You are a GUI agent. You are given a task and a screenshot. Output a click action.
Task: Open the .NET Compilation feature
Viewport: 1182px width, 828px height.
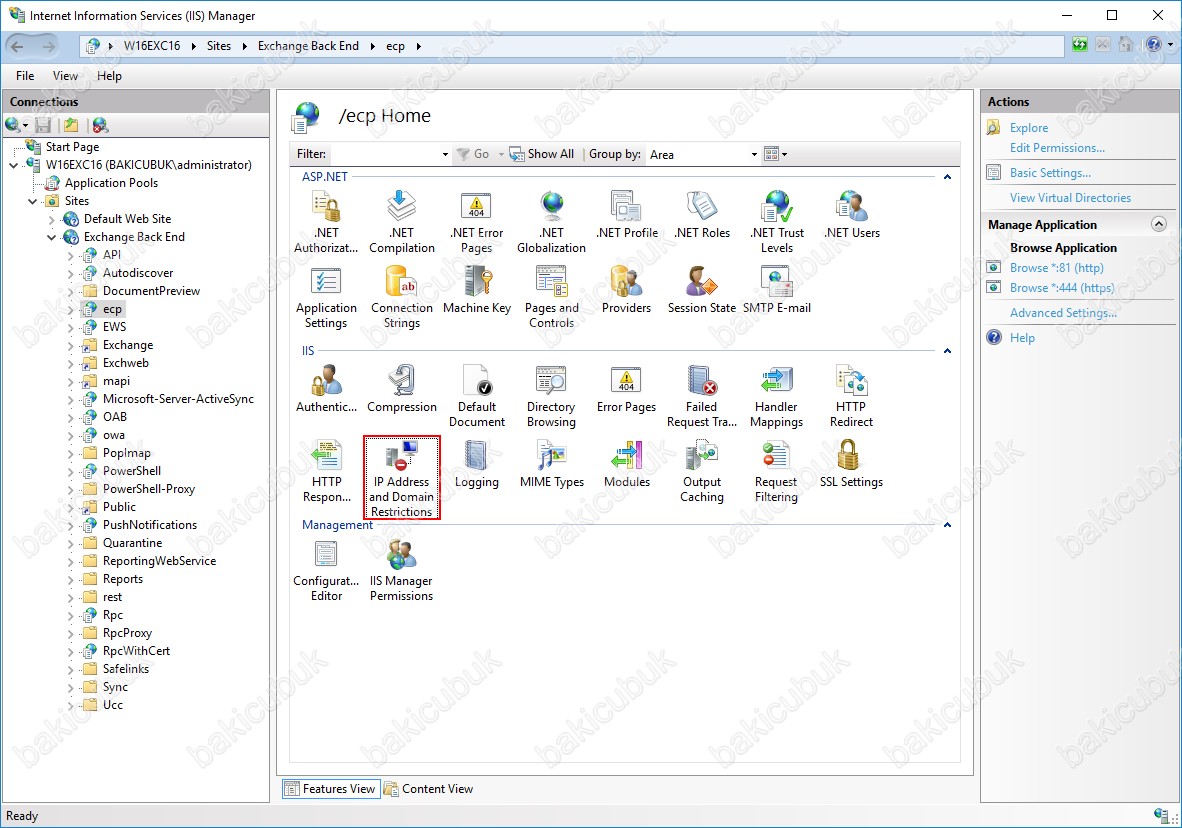pyautogui.click(x=402, y=222)
